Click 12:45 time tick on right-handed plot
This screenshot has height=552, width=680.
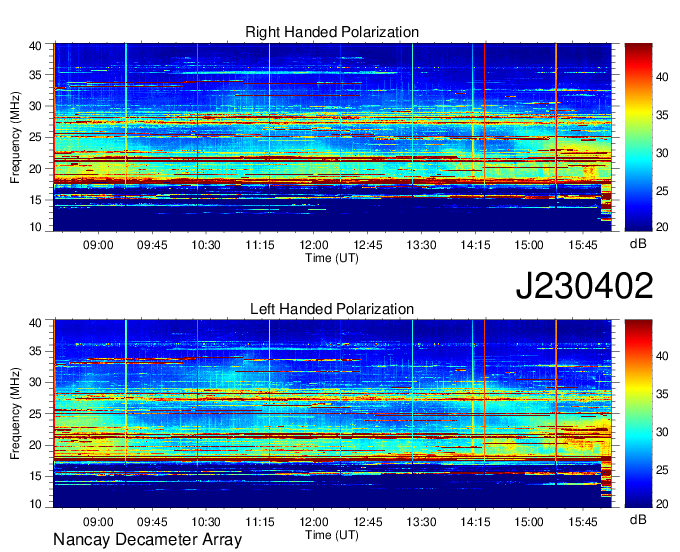(x=367, y=245)
